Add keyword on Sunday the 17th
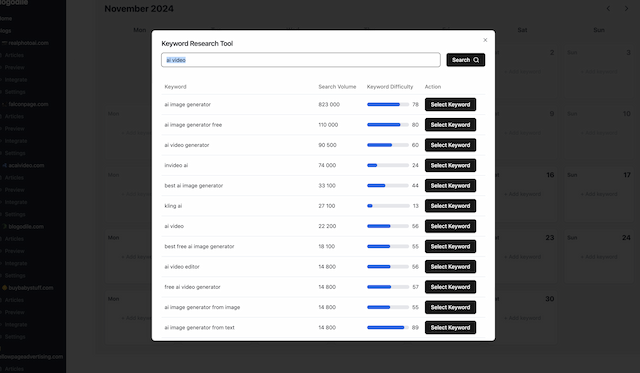This screenshot has height=373, width=640. click(x=599, y=194)
